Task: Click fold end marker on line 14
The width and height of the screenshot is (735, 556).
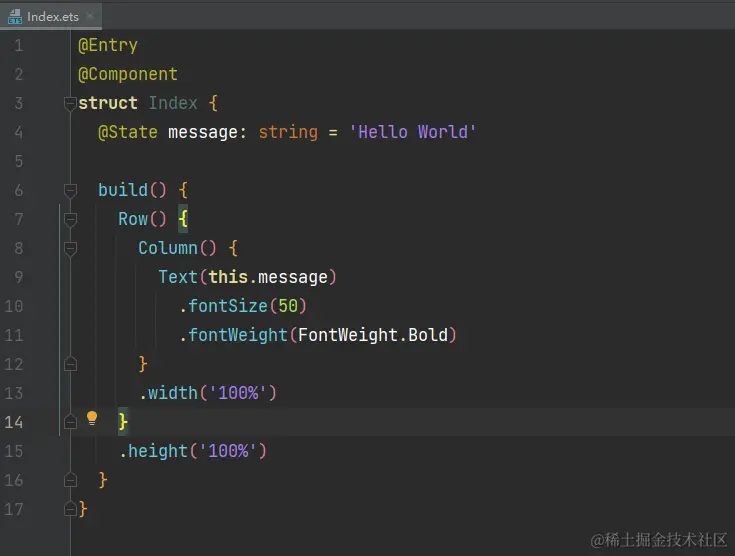Action: click(70, 422)
